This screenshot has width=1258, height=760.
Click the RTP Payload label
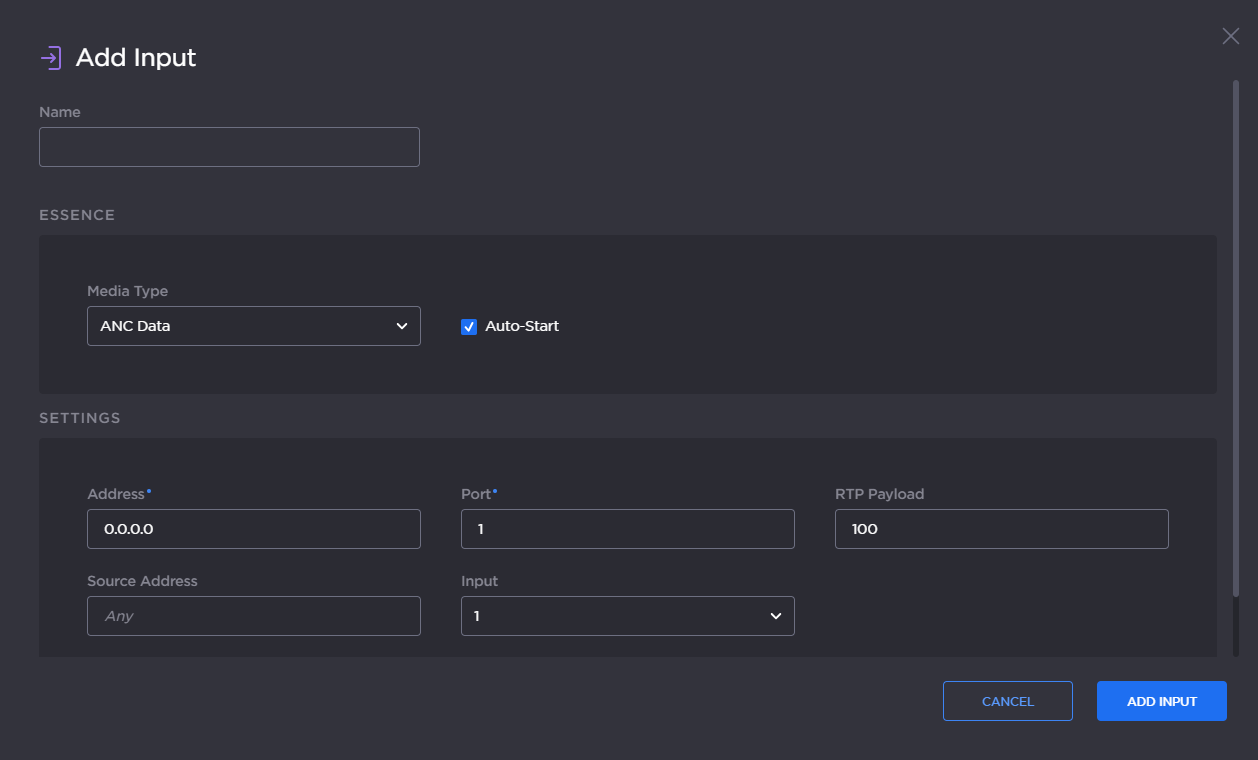[x=879, y=494]
